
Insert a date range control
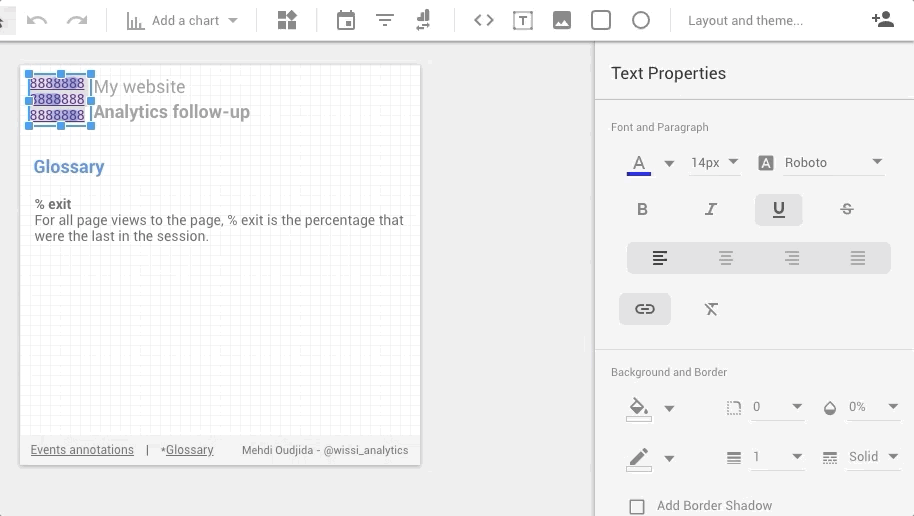point(346,20)
